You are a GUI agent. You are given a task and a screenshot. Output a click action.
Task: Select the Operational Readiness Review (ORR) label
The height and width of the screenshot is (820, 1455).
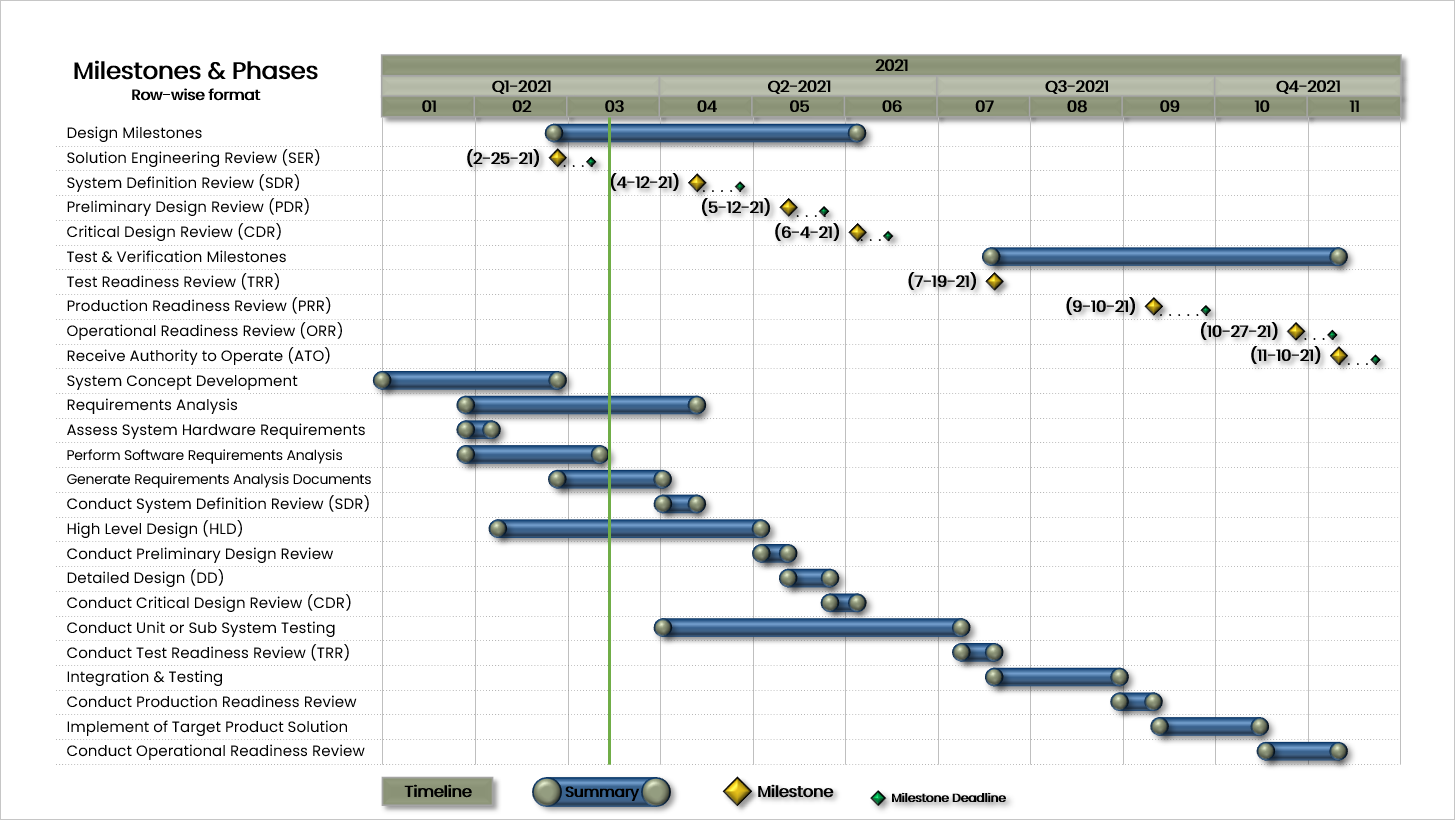click(205, 331)
